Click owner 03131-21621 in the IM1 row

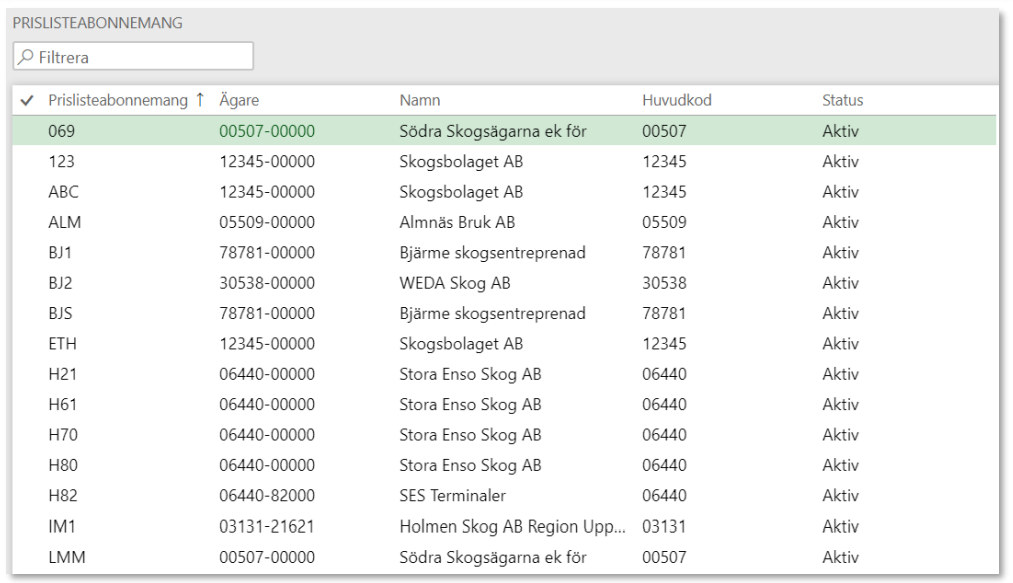click(267, 526)
